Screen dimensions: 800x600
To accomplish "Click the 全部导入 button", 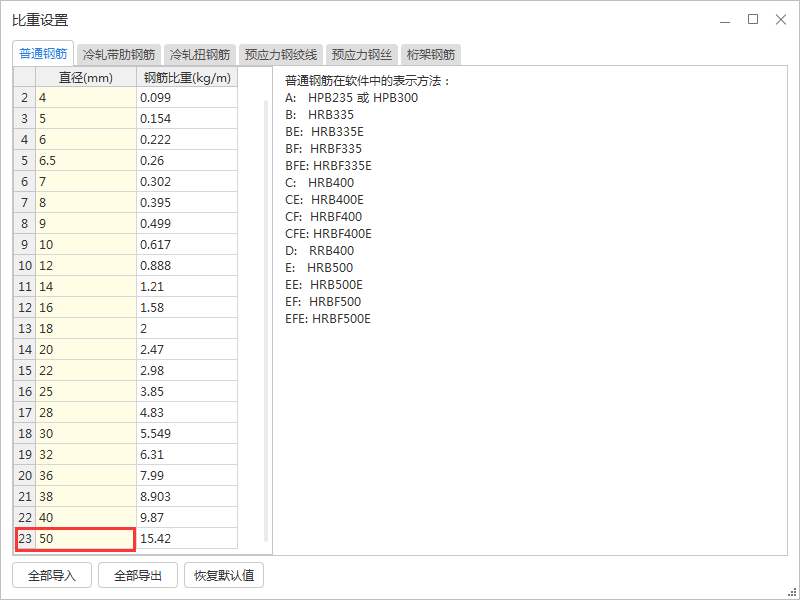I will 52,576.
